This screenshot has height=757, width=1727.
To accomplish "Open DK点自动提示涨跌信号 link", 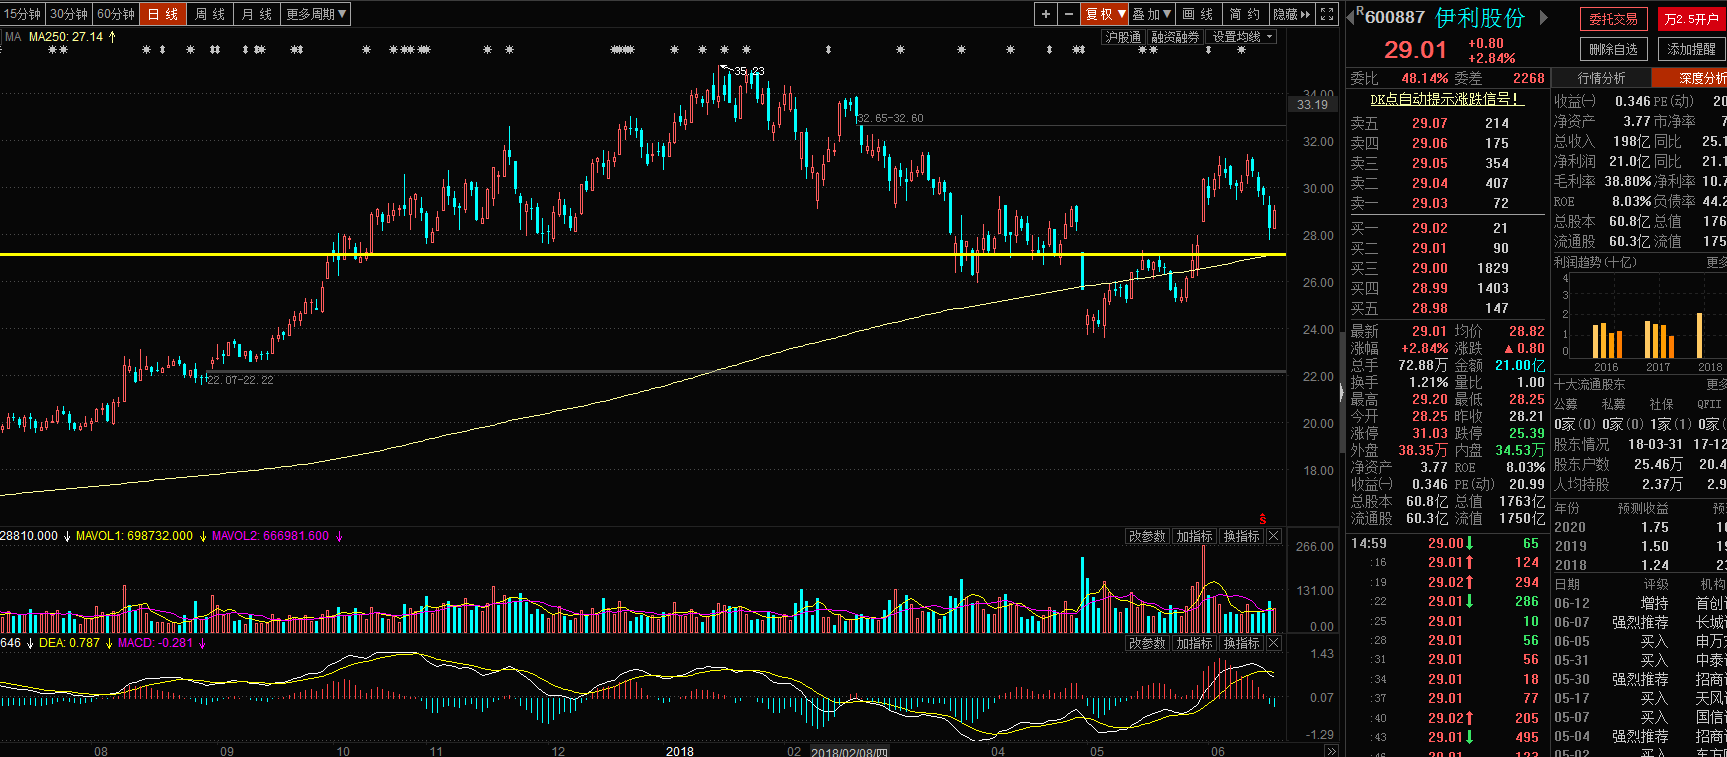I will pos(1446,99).
